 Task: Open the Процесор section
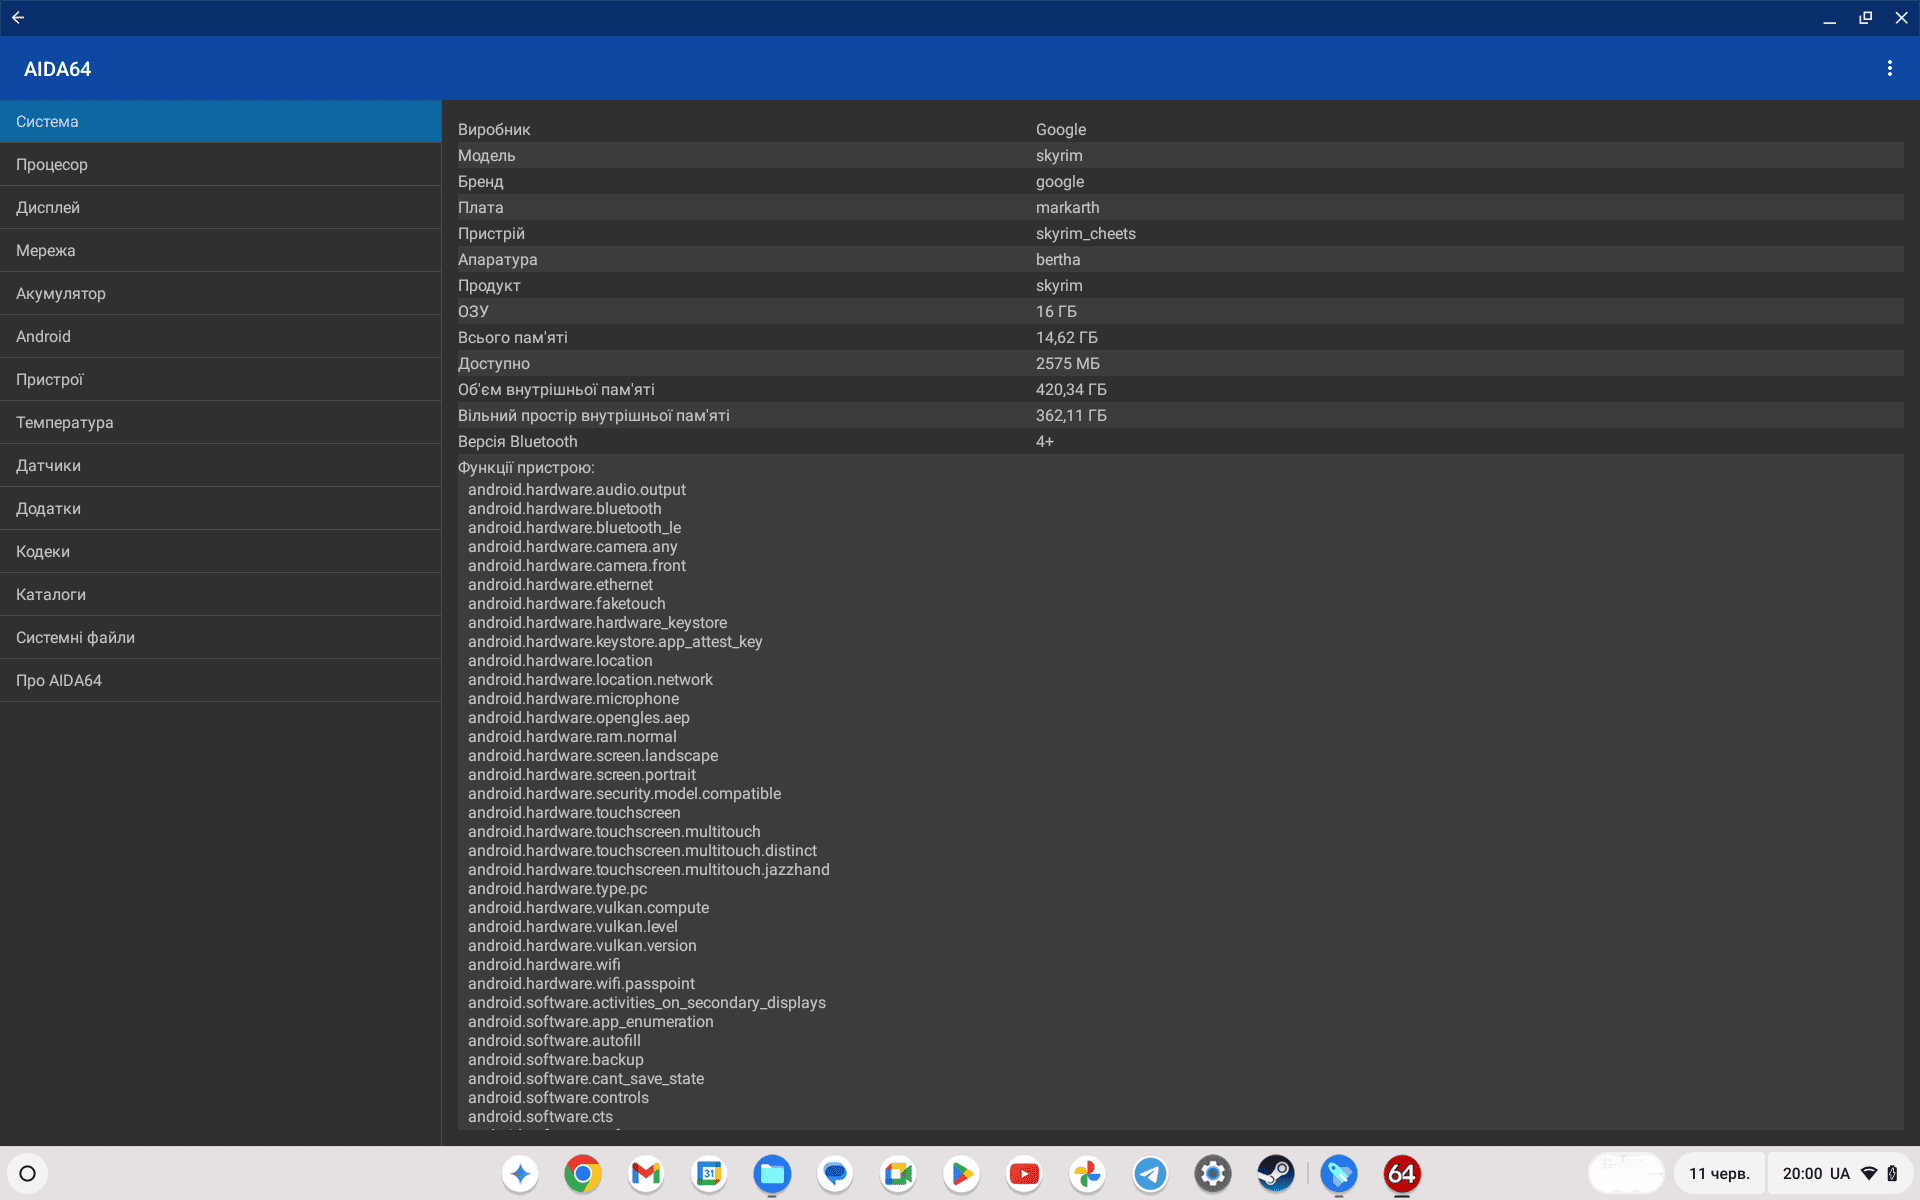(x=220, y=164)
